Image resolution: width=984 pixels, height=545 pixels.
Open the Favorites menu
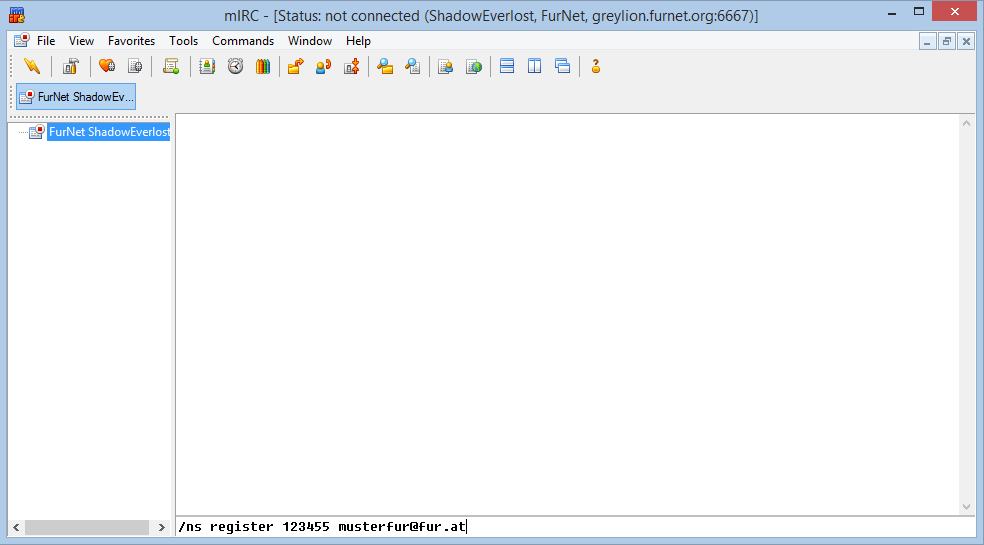pos(131,41)
